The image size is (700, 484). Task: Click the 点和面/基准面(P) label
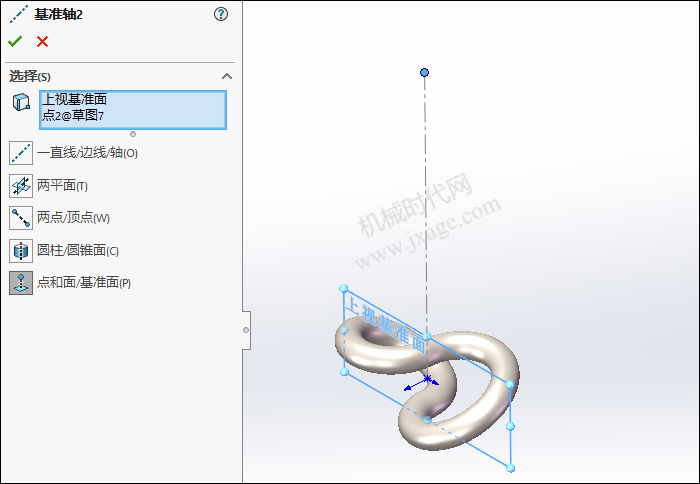[84, 282]
